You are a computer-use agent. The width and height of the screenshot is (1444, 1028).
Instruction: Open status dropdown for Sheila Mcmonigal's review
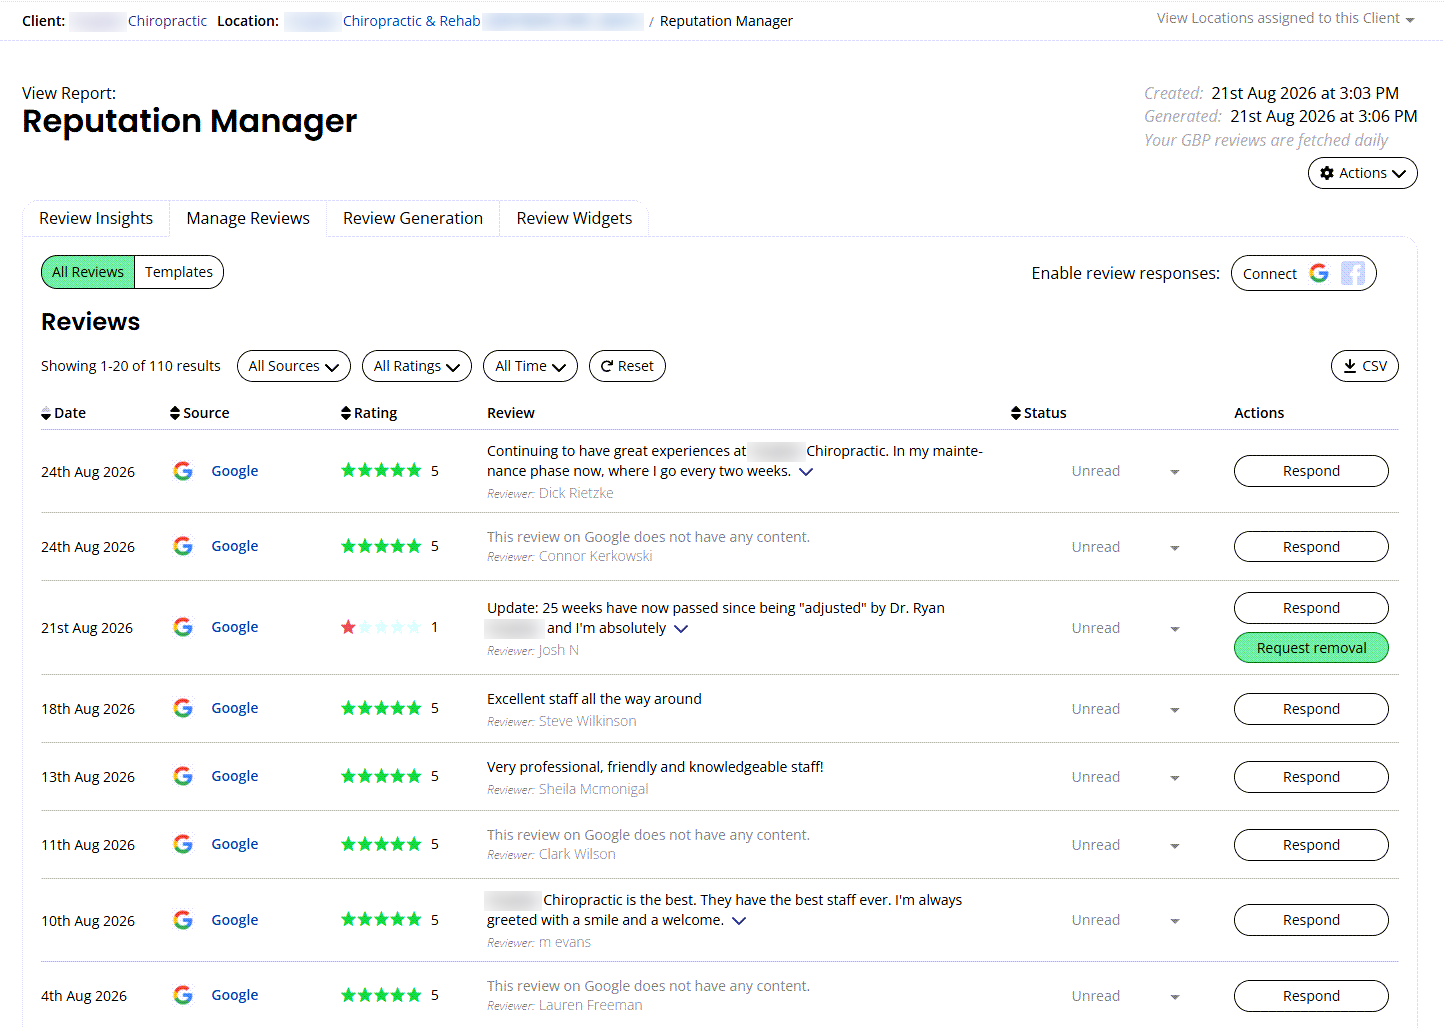(x=1175, y=778)
